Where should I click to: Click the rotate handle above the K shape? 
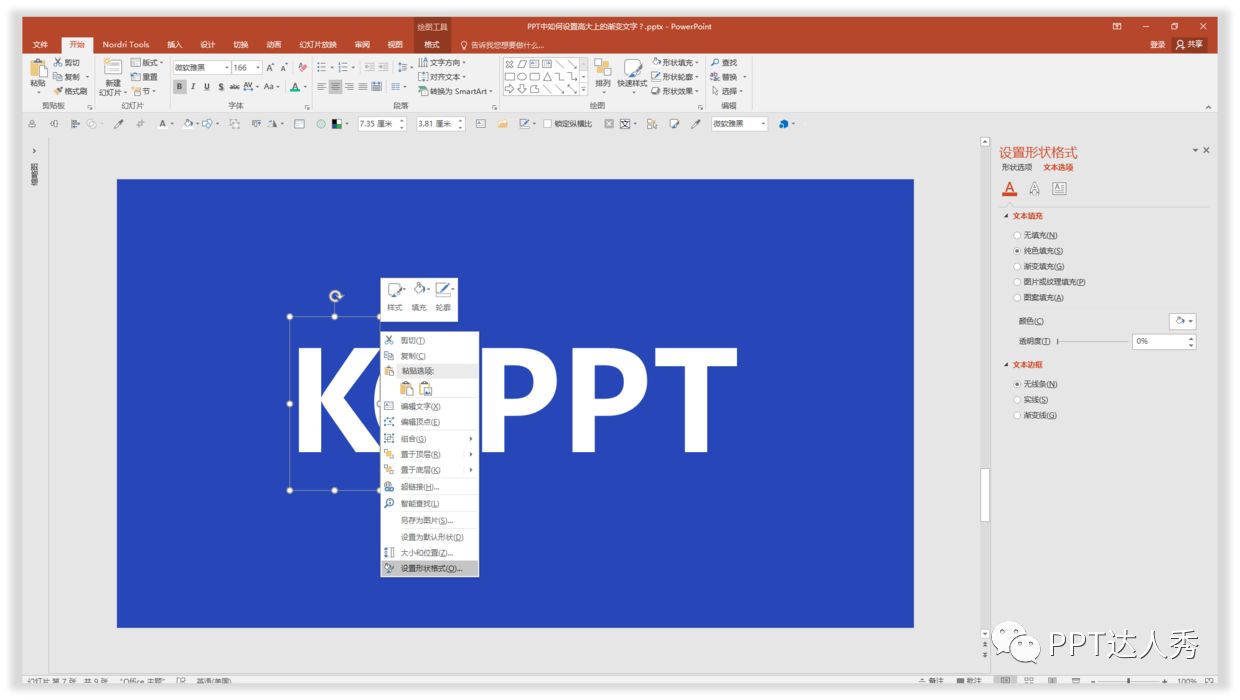point(335,296)
